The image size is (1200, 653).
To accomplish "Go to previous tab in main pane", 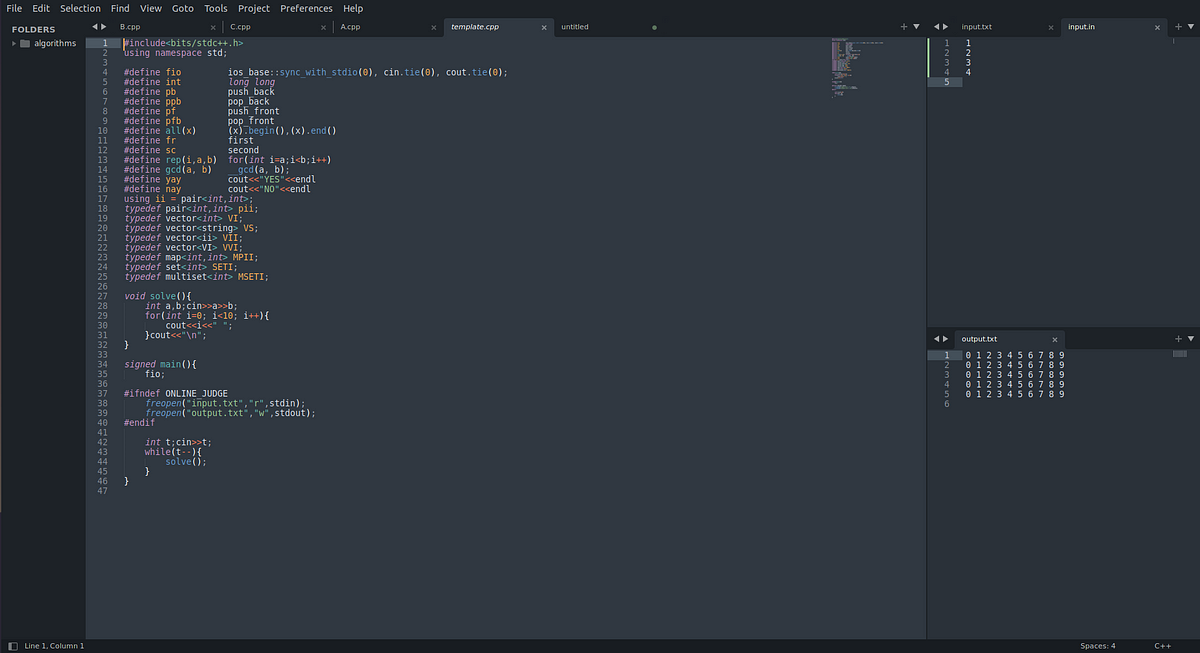I will click(x=95, y=27).
